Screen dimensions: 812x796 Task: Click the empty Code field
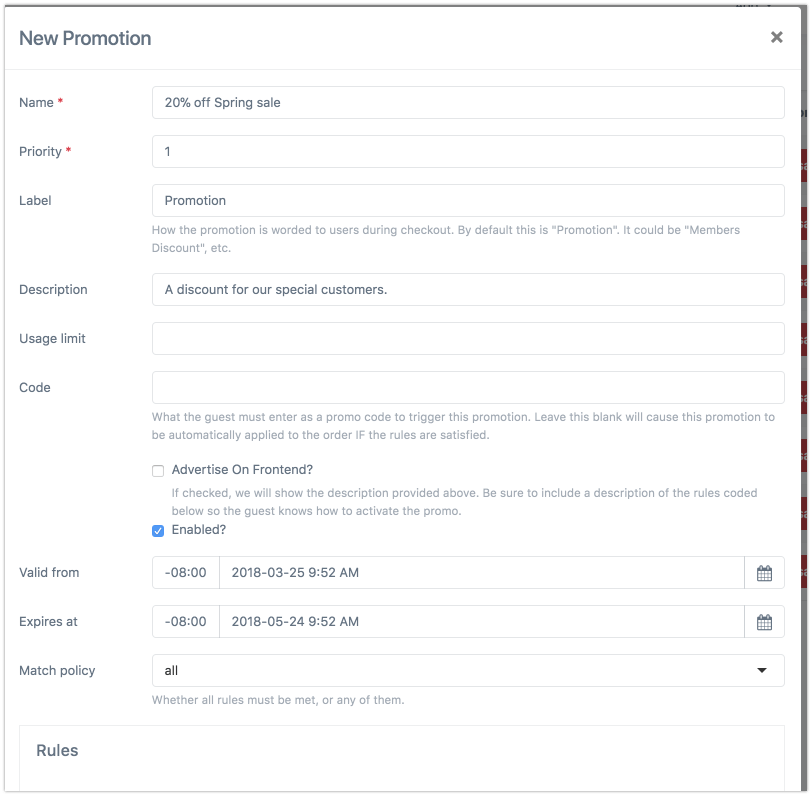click(x=468, y=387)
